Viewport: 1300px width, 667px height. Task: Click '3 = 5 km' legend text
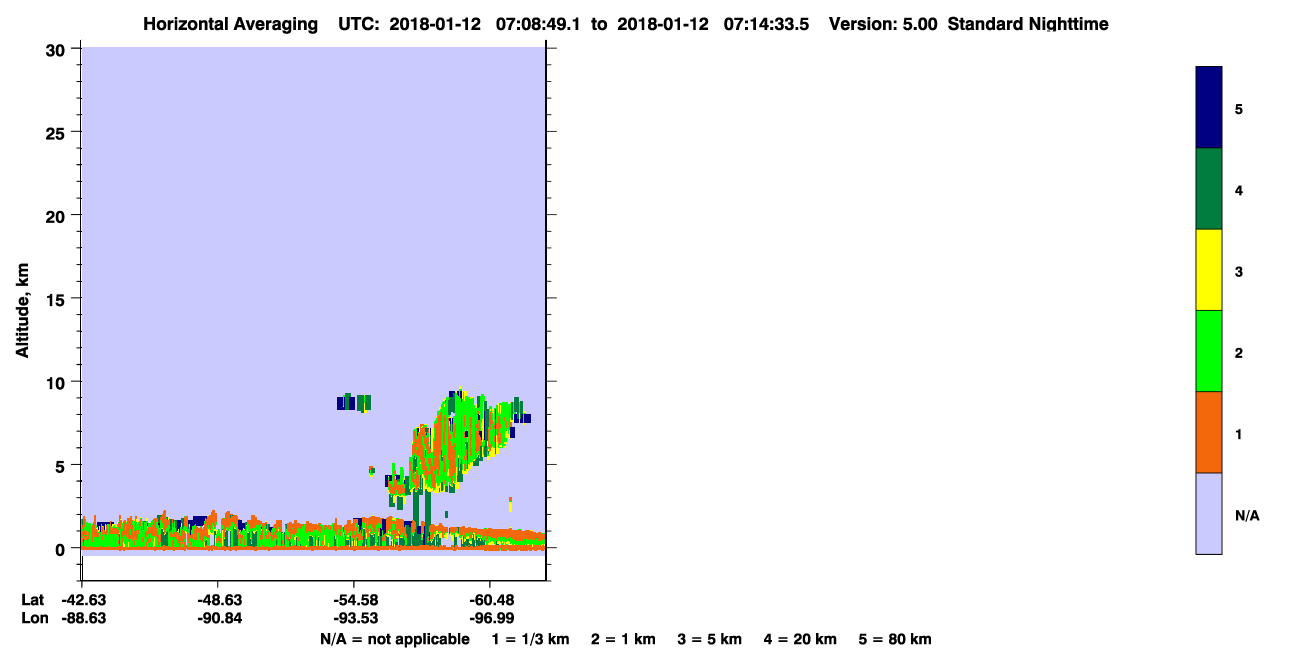pyautogui.click(x=710, y=639)
